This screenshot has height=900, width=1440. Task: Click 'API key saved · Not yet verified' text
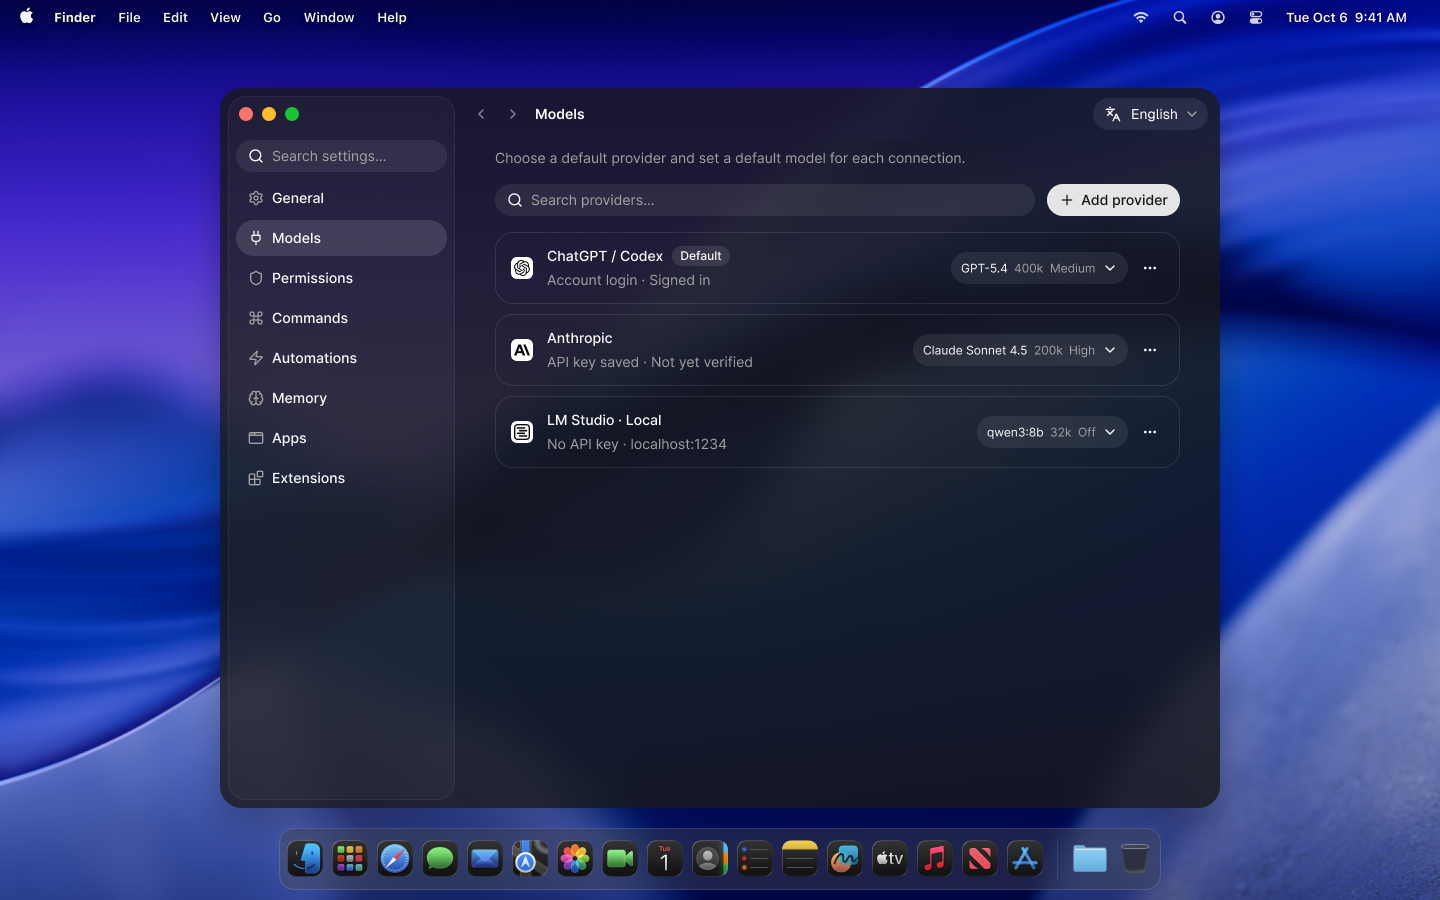point(650,362)
